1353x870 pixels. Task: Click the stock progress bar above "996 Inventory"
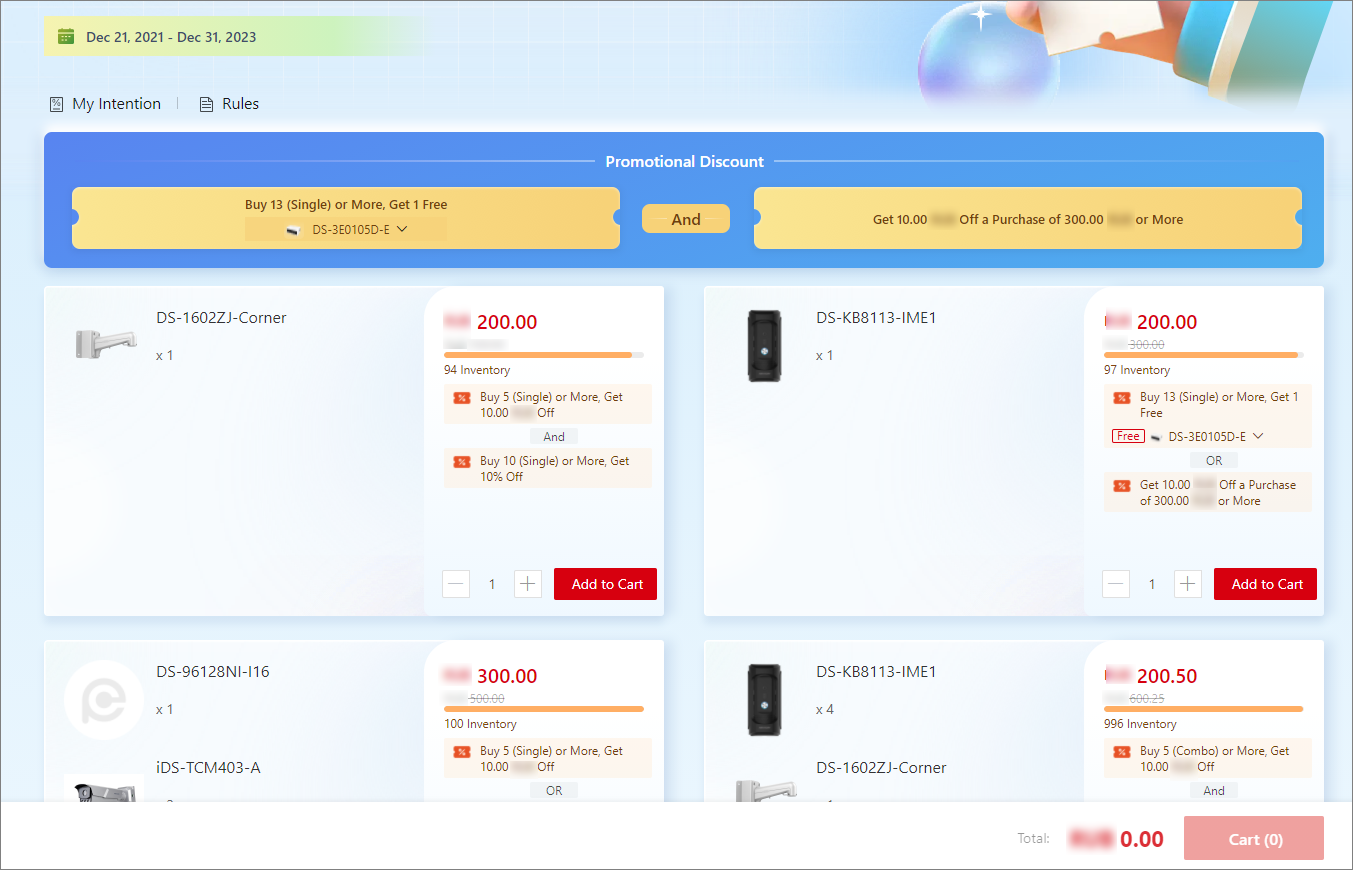[1204, 709]
